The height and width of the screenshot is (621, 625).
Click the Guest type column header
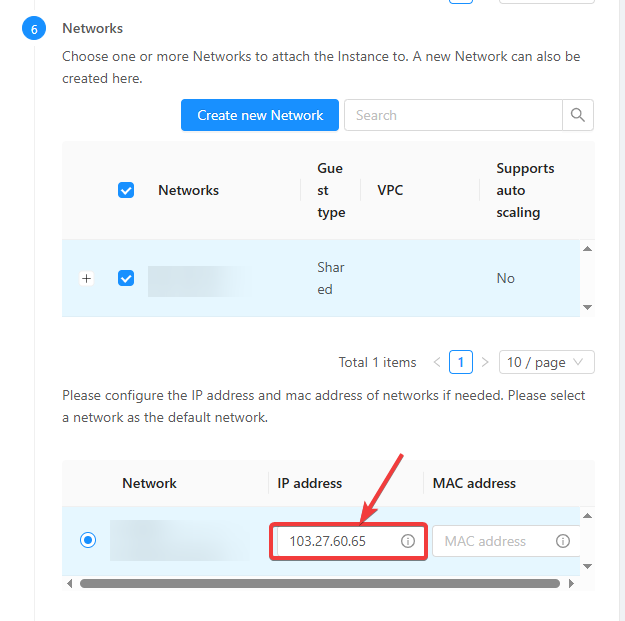[x=331, y=190]
